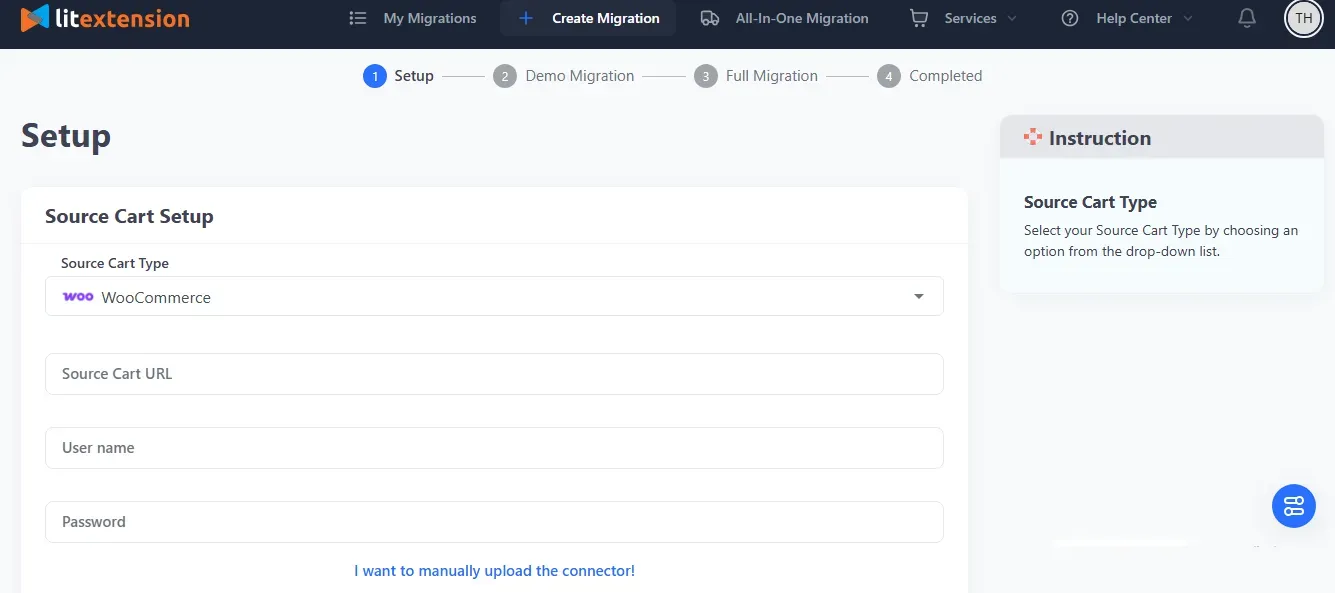Select the Create Migration tab

(588, 18)
